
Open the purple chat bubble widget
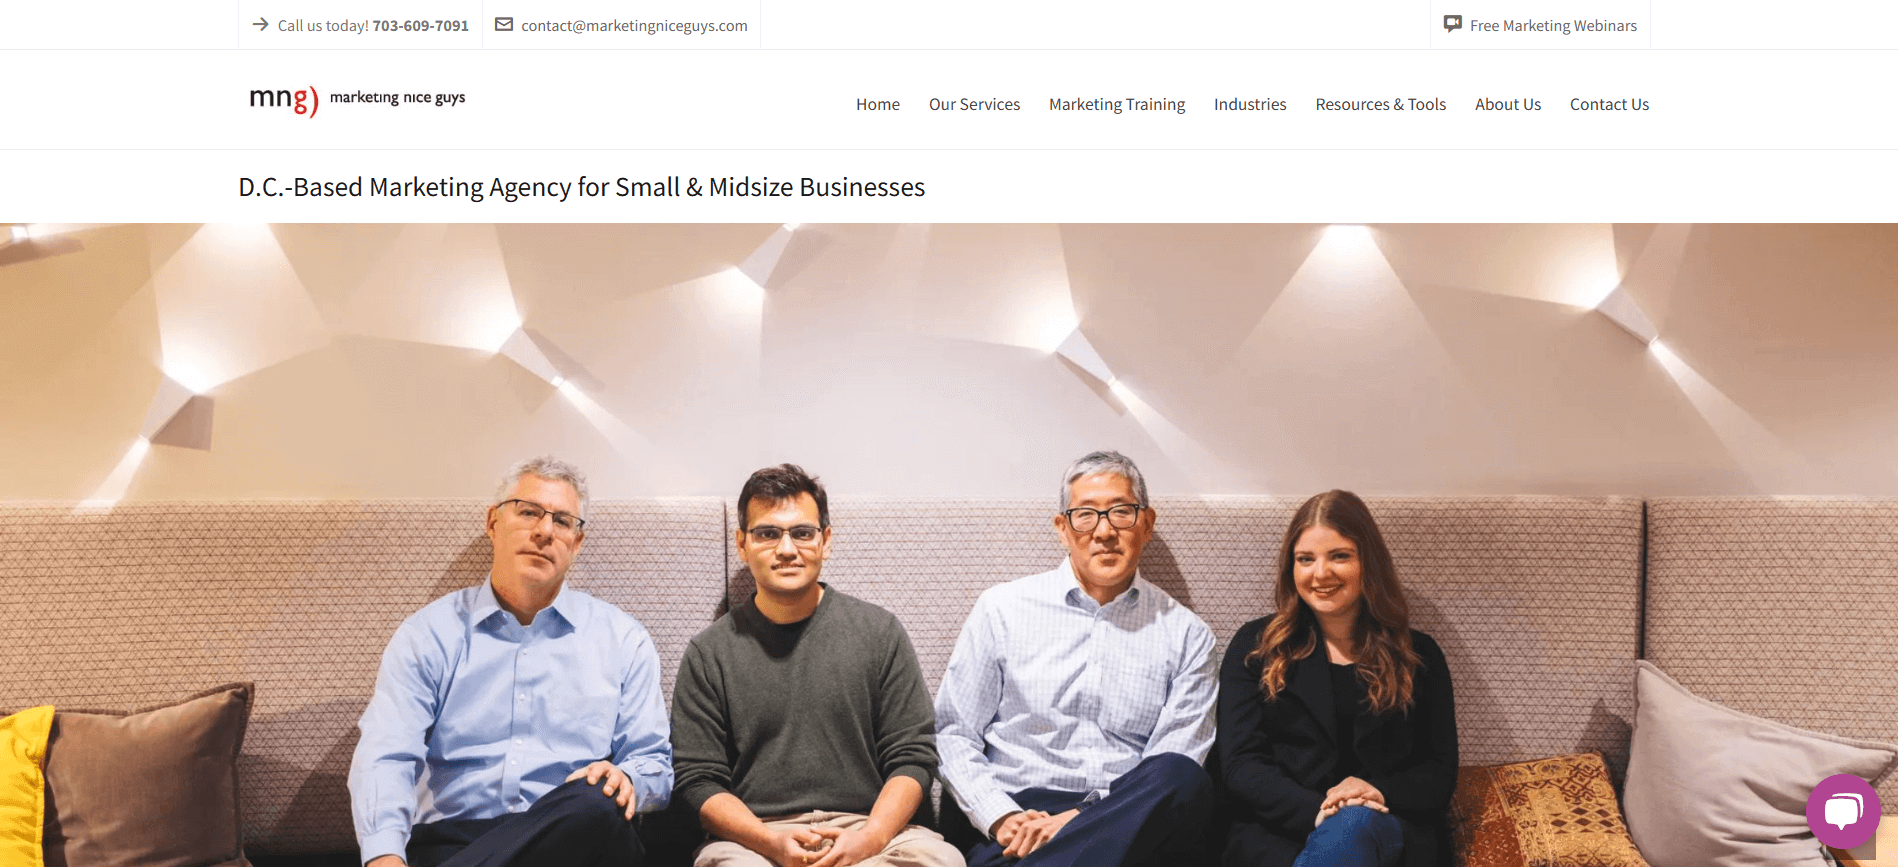1843,811
